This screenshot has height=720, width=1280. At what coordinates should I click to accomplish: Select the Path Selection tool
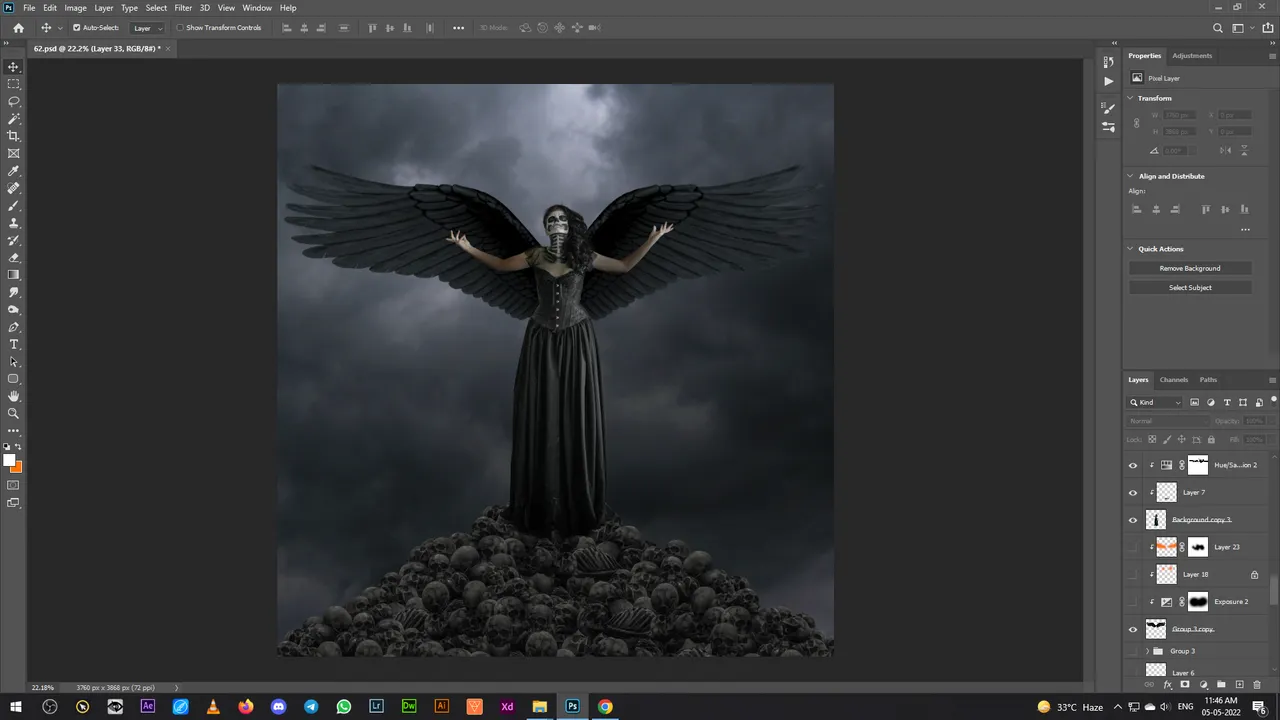(14, 361)
